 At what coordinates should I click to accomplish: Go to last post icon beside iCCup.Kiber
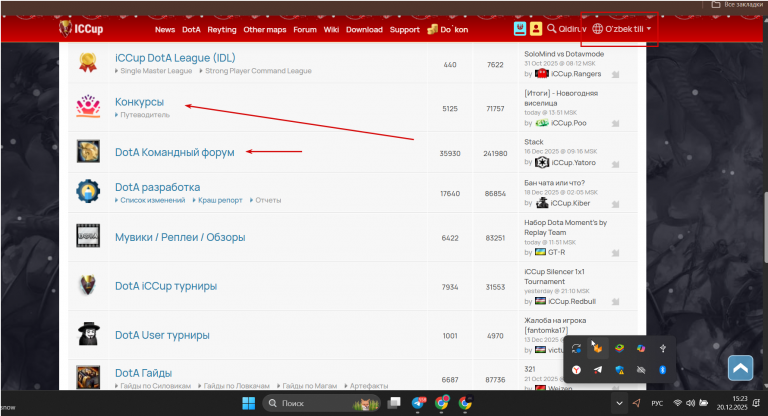click(x=616, y=204)
